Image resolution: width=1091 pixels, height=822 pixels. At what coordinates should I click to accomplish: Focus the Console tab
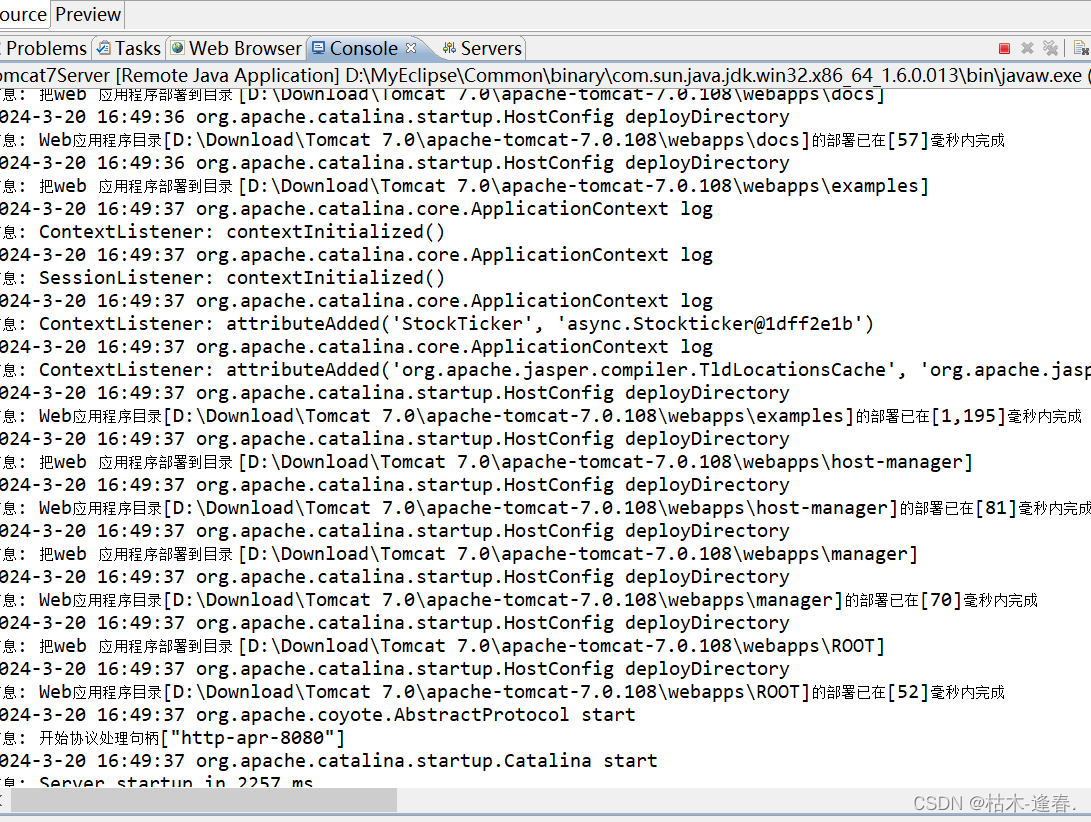pos(362,47)
